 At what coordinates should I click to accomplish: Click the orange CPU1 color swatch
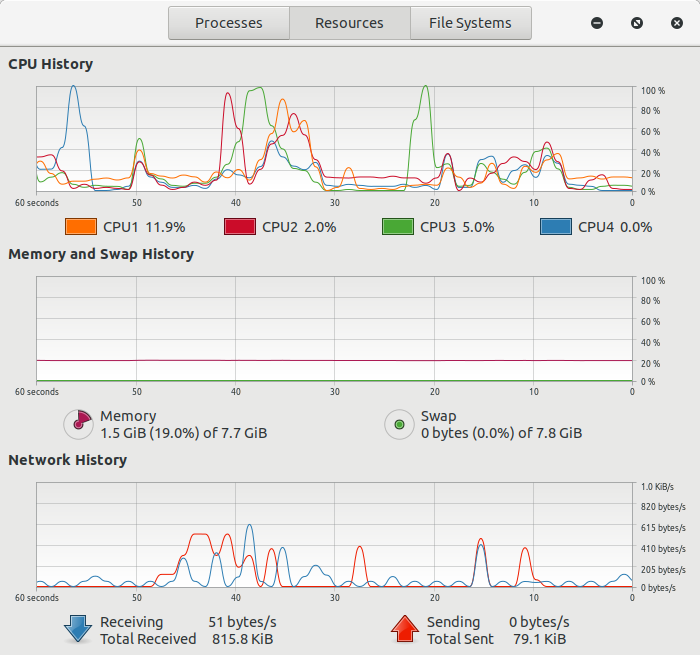[x=81, y=227]
